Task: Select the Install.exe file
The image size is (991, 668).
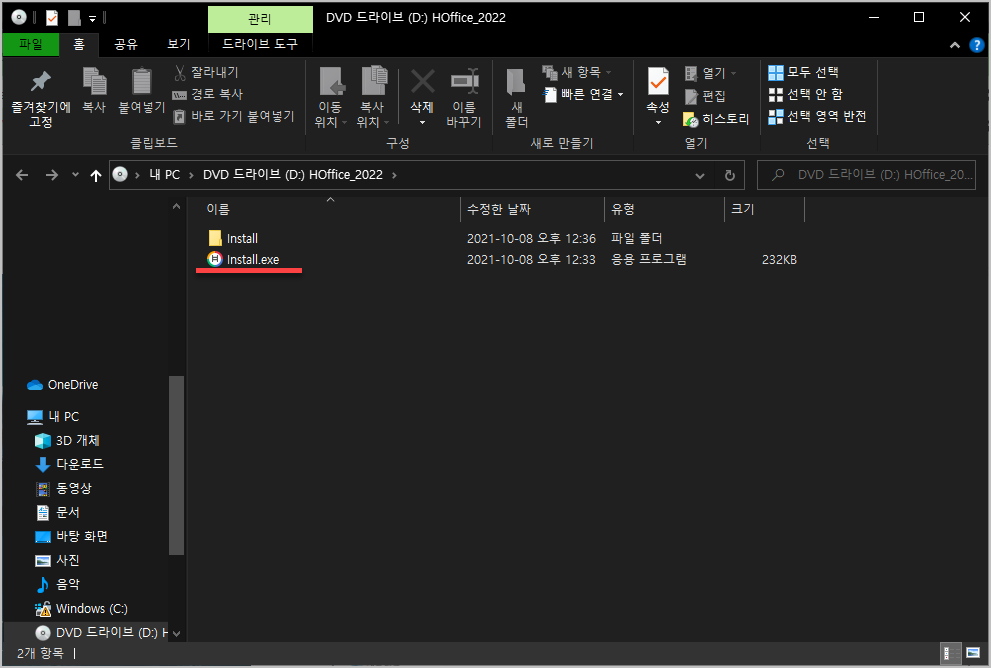Action: [x=243, y=260]
